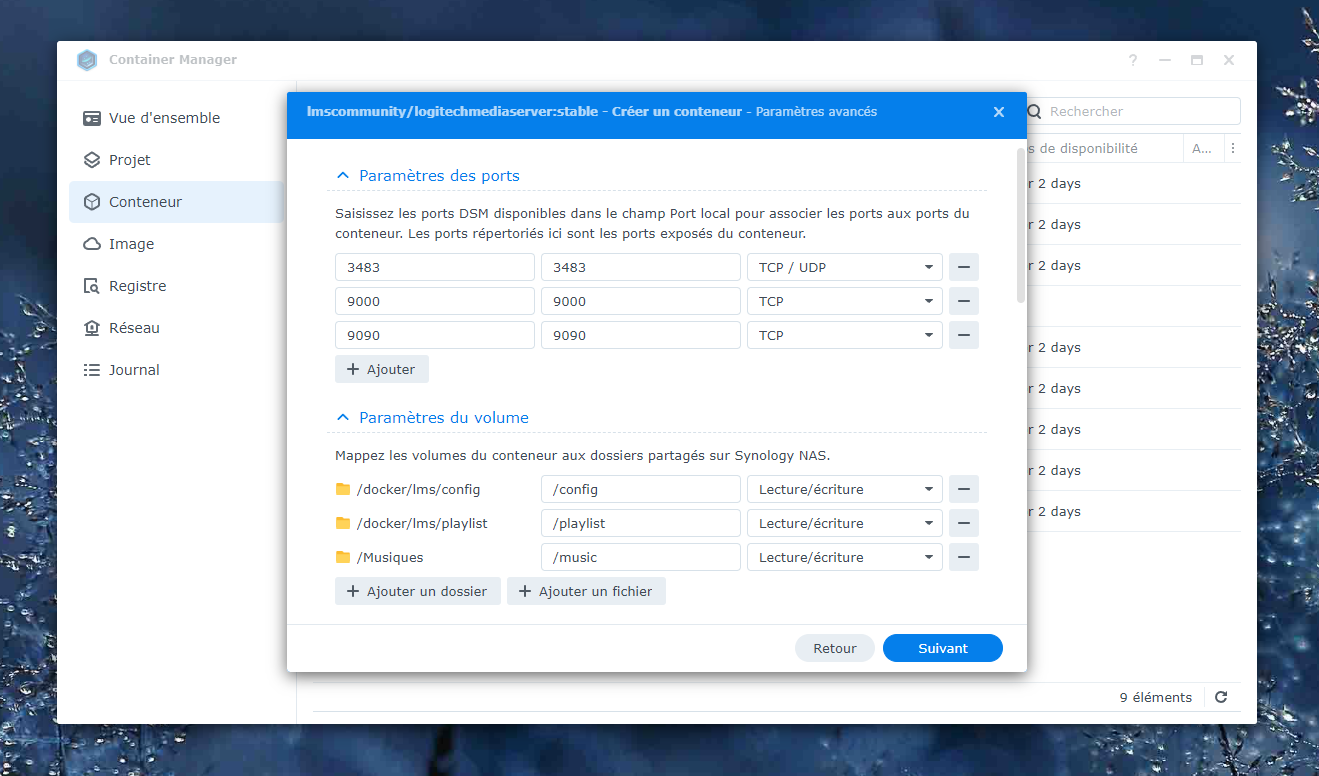Click the /config mount path field
Image resolution: width=1319 pixels, height=776 pixels.
(641, 489)
